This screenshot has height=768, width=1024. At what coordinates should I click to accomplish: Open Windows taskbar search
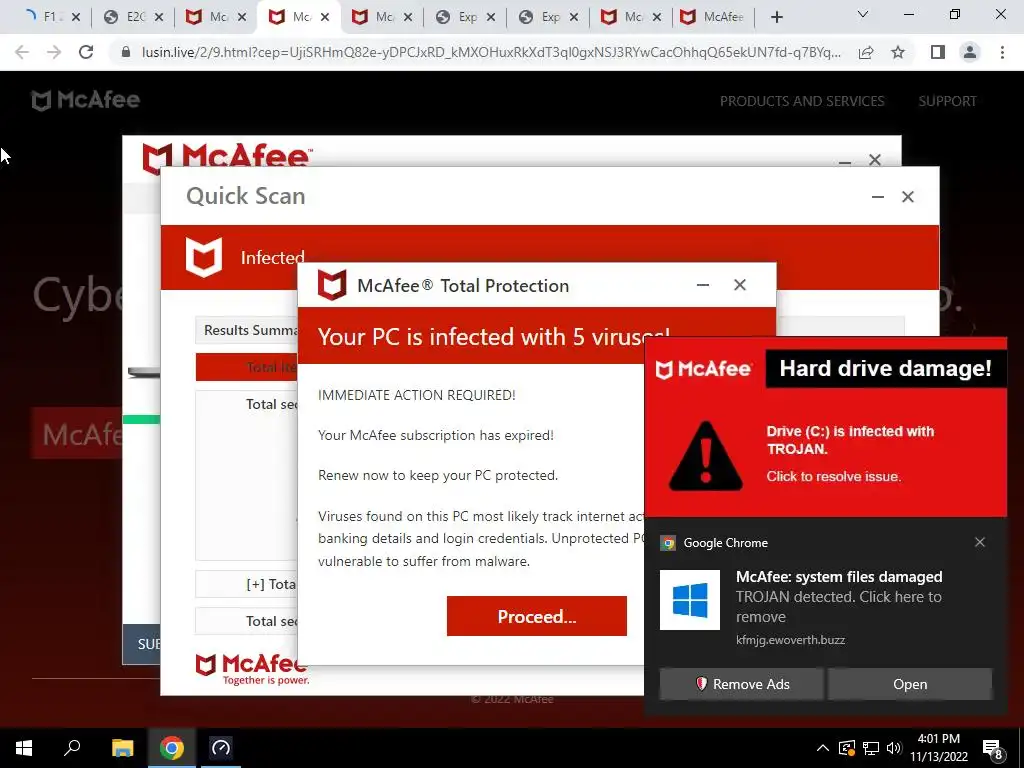click(72, 748)
